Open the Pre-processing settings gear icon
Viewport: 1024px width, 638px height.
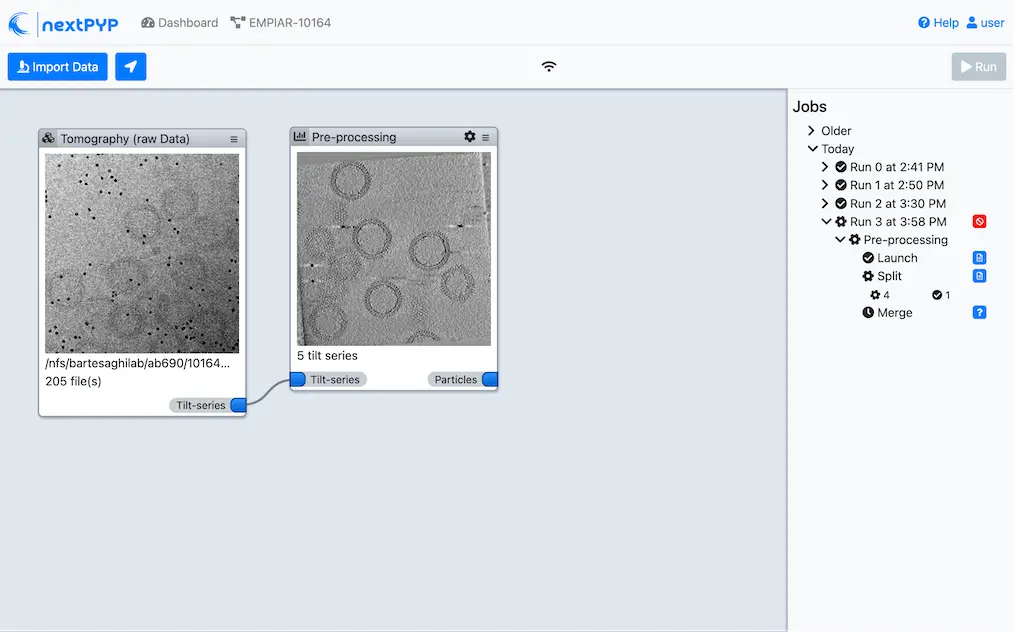coord(470,137)
